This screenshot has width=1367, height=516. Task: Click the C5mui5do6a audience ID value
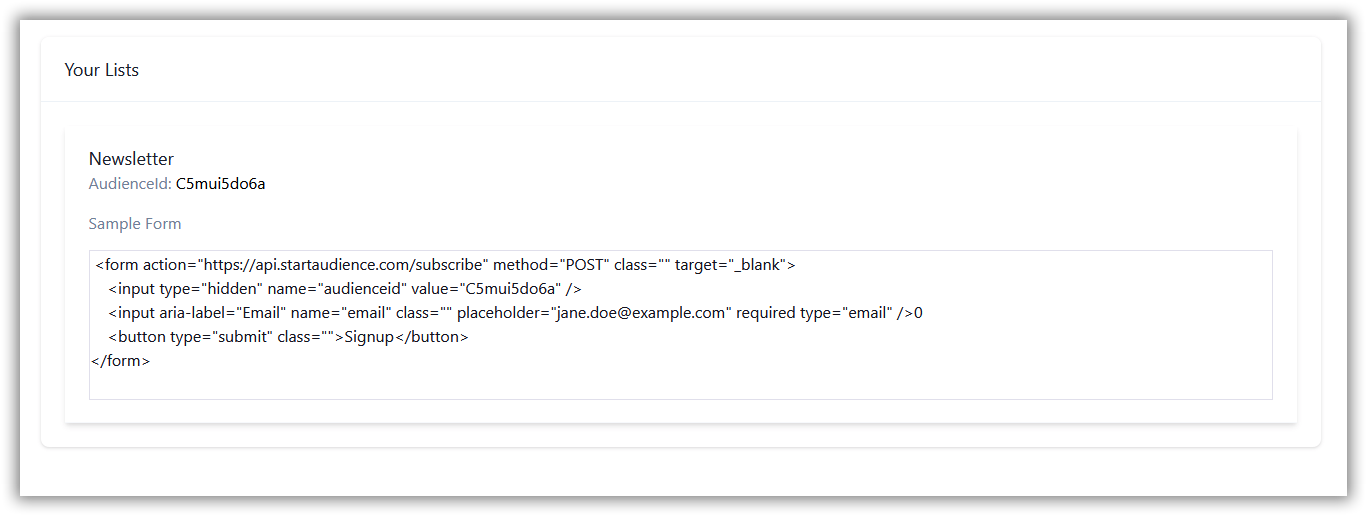pos(220,184)
